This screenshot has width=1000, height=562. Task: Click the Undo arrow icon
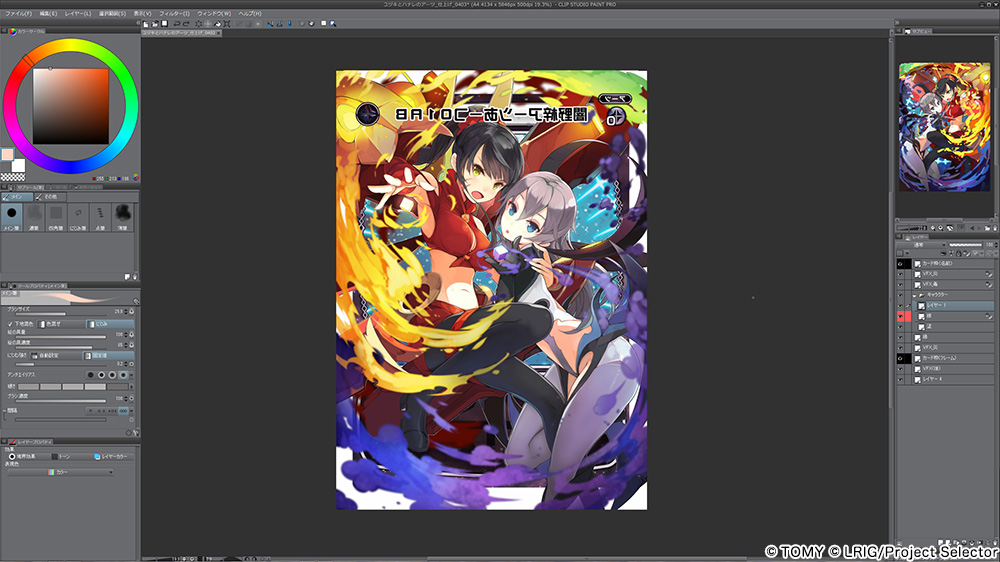point(177,24)
